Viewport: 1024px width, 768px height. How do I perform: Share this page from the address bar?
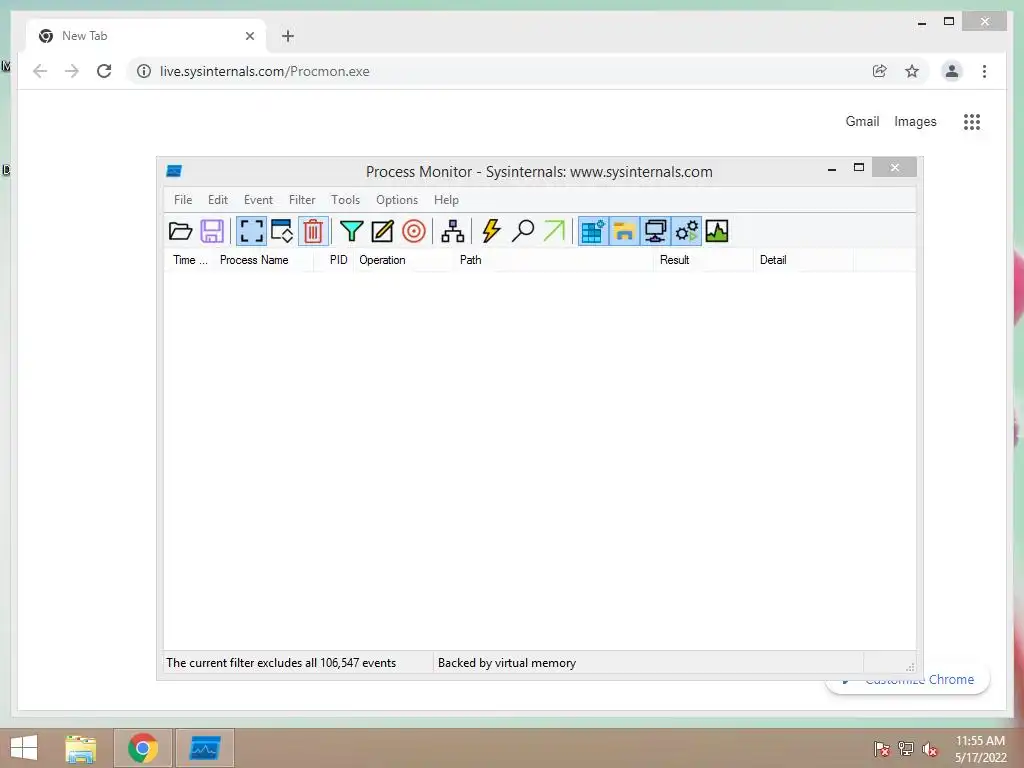pos(880,71)
